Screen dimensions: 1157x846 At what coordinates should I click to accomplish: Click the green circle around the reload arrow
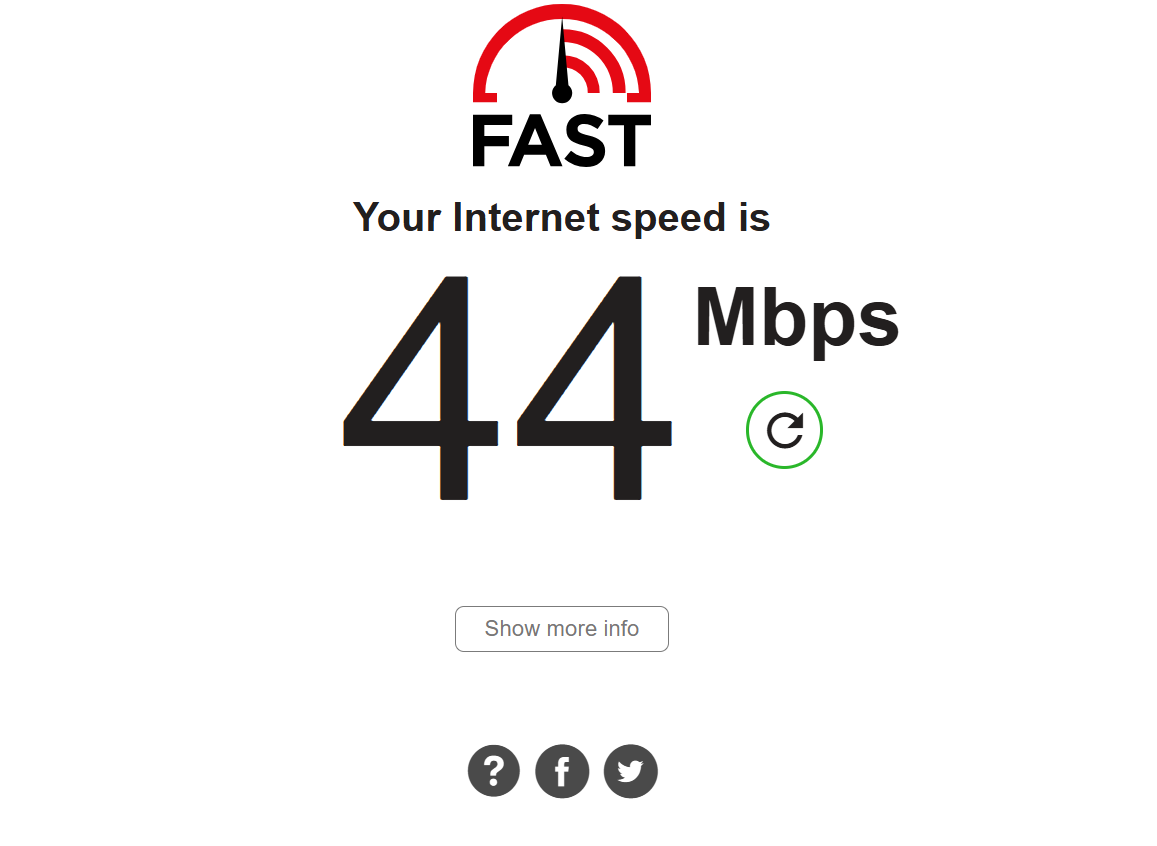coord(784,430)
